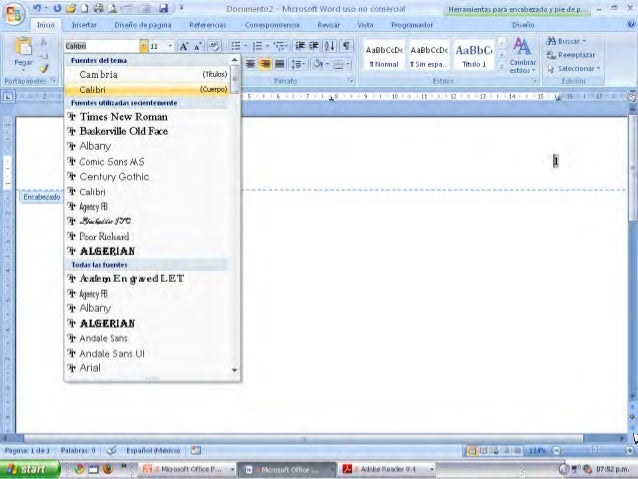The image size is (638, 479).
Task: Click the Sort A-Z icon
Action: [x=329, y=46]
